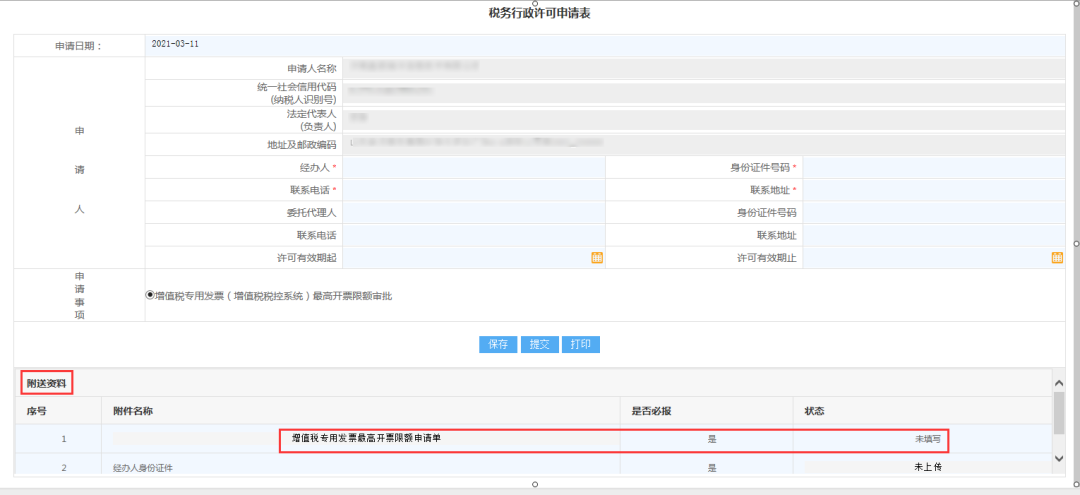
Task: Click the 保存 button
Action: pyautogui.click(x=498, y=345)
